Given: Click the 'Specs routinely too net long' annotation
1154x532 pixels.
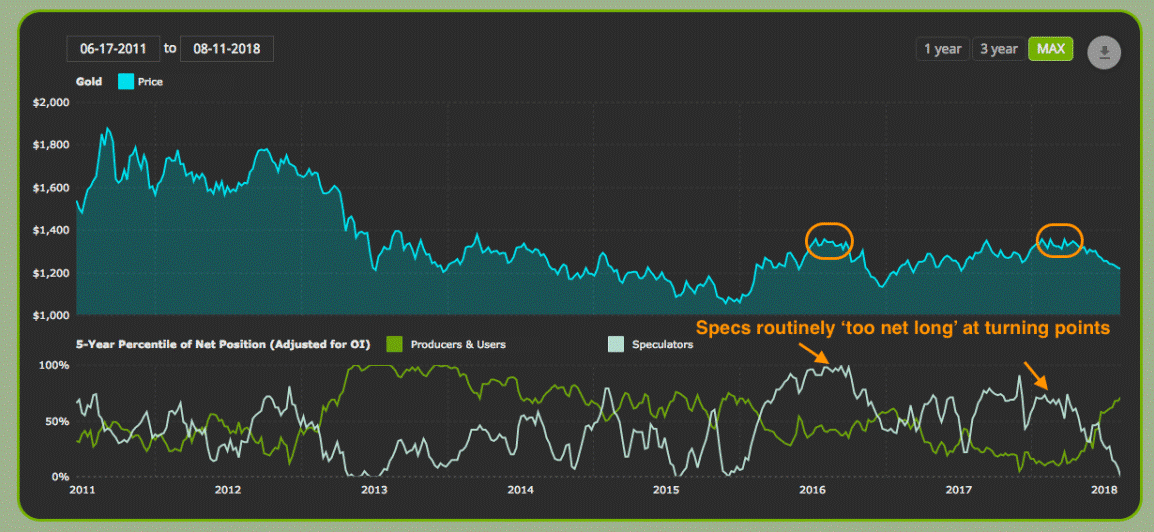Looking at the screenshot, I should tap(902, 328).
